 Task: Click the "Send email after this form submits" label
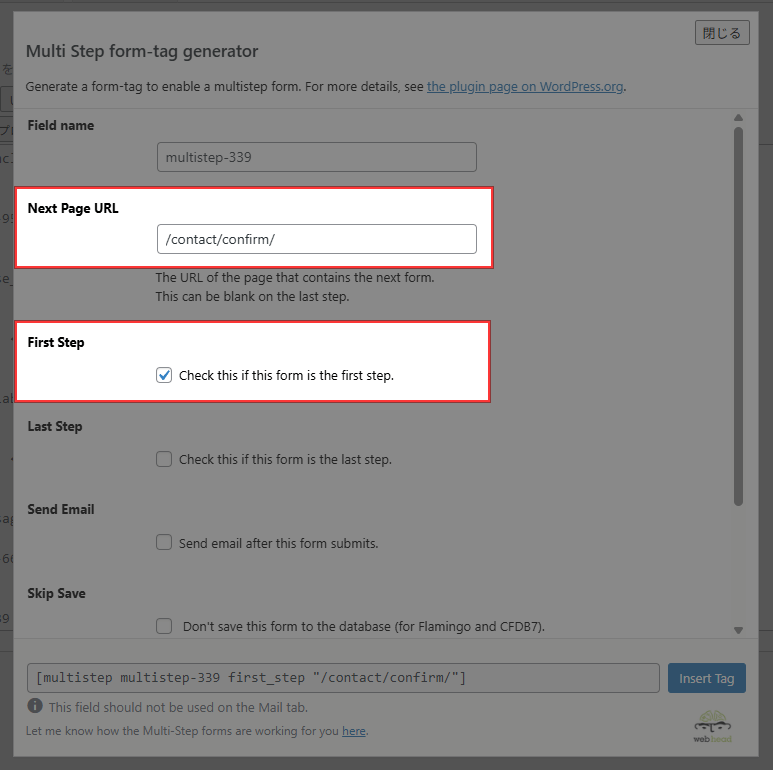point(278,543)
